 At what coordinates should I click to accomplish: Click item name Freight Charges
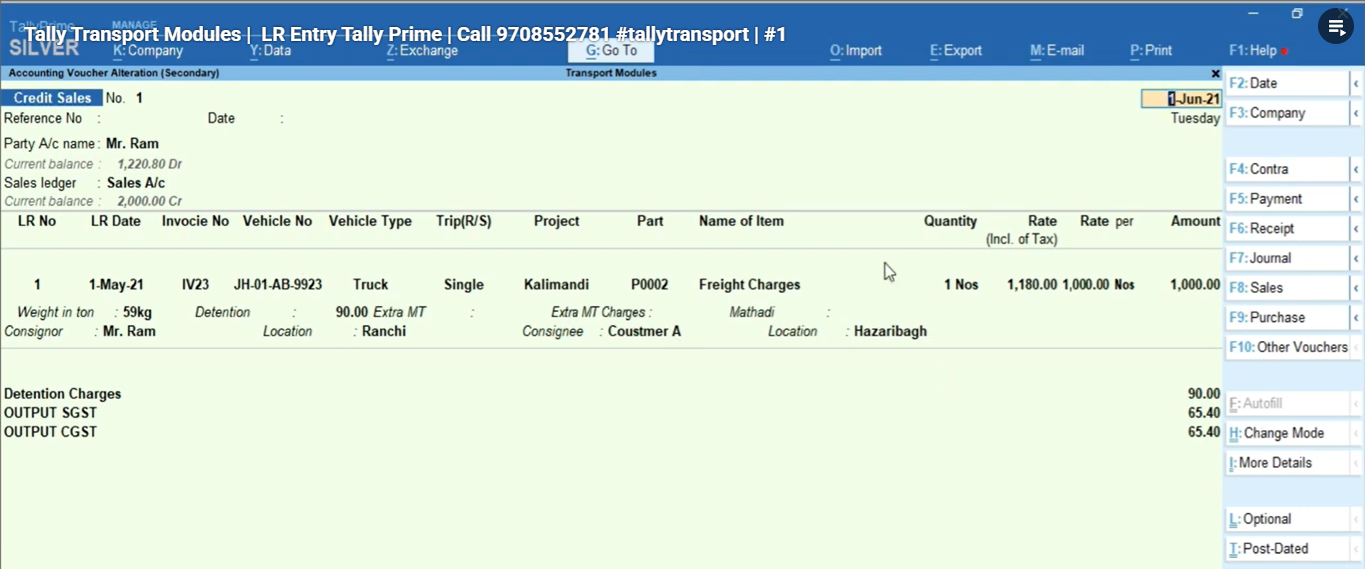[750, 285]
